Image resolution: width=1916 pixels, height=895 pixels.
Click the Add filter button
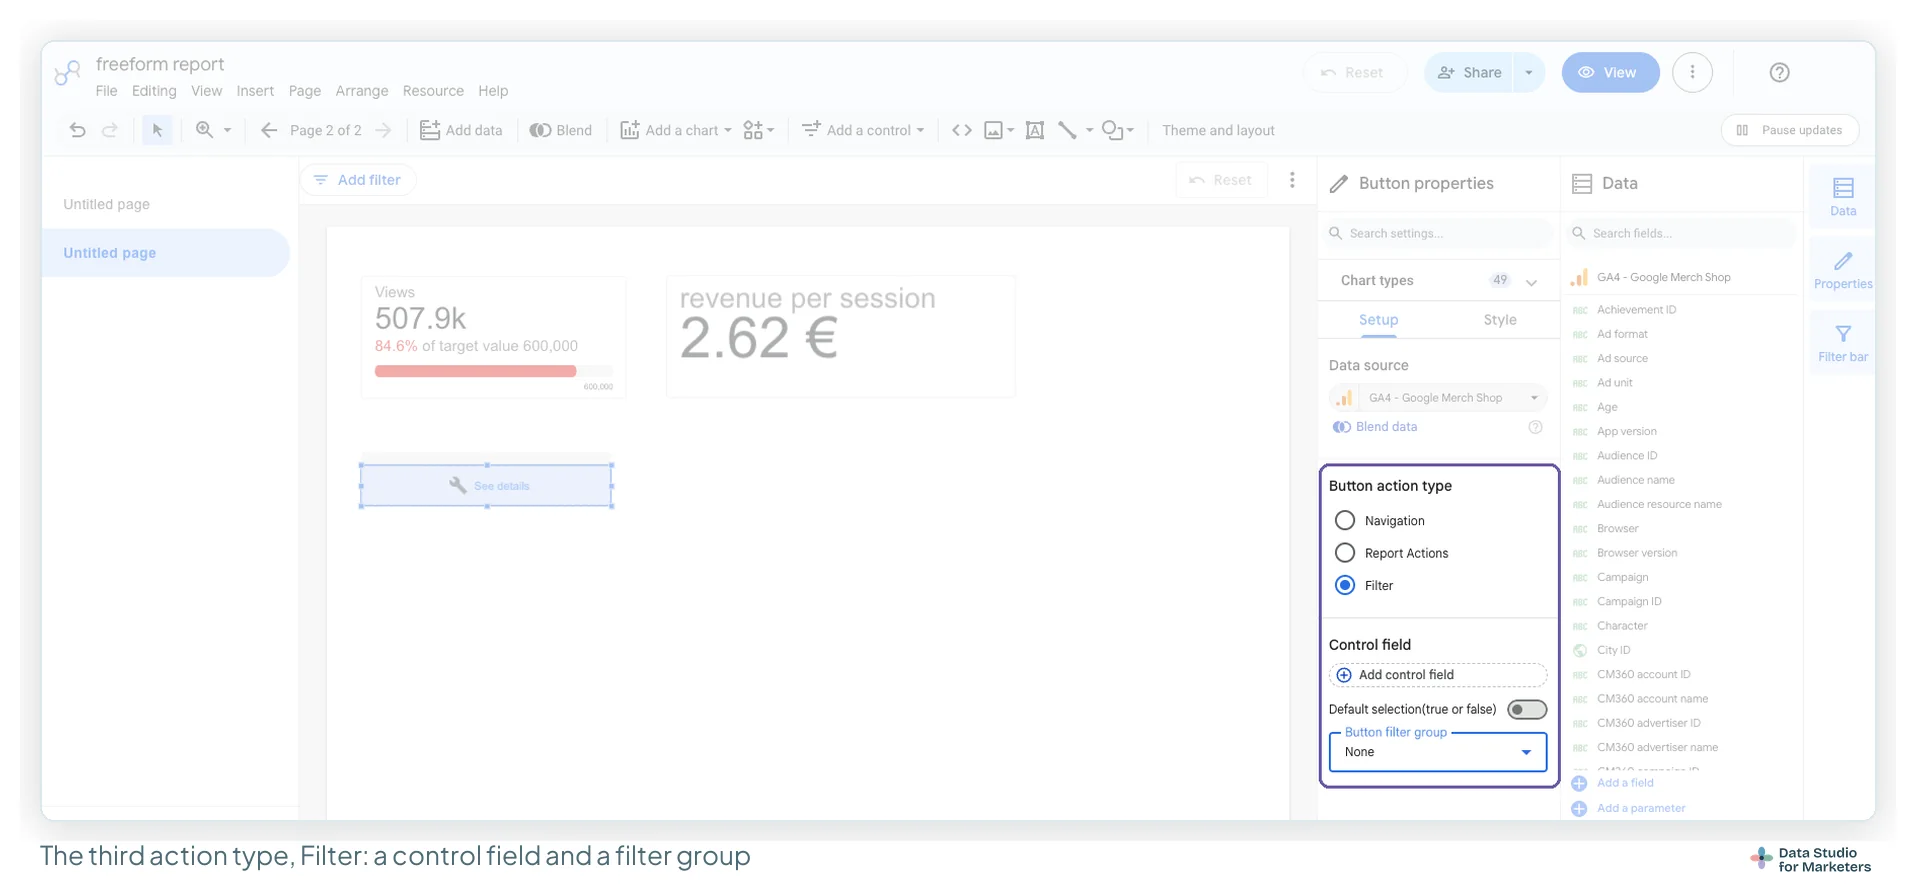[357, 180]
